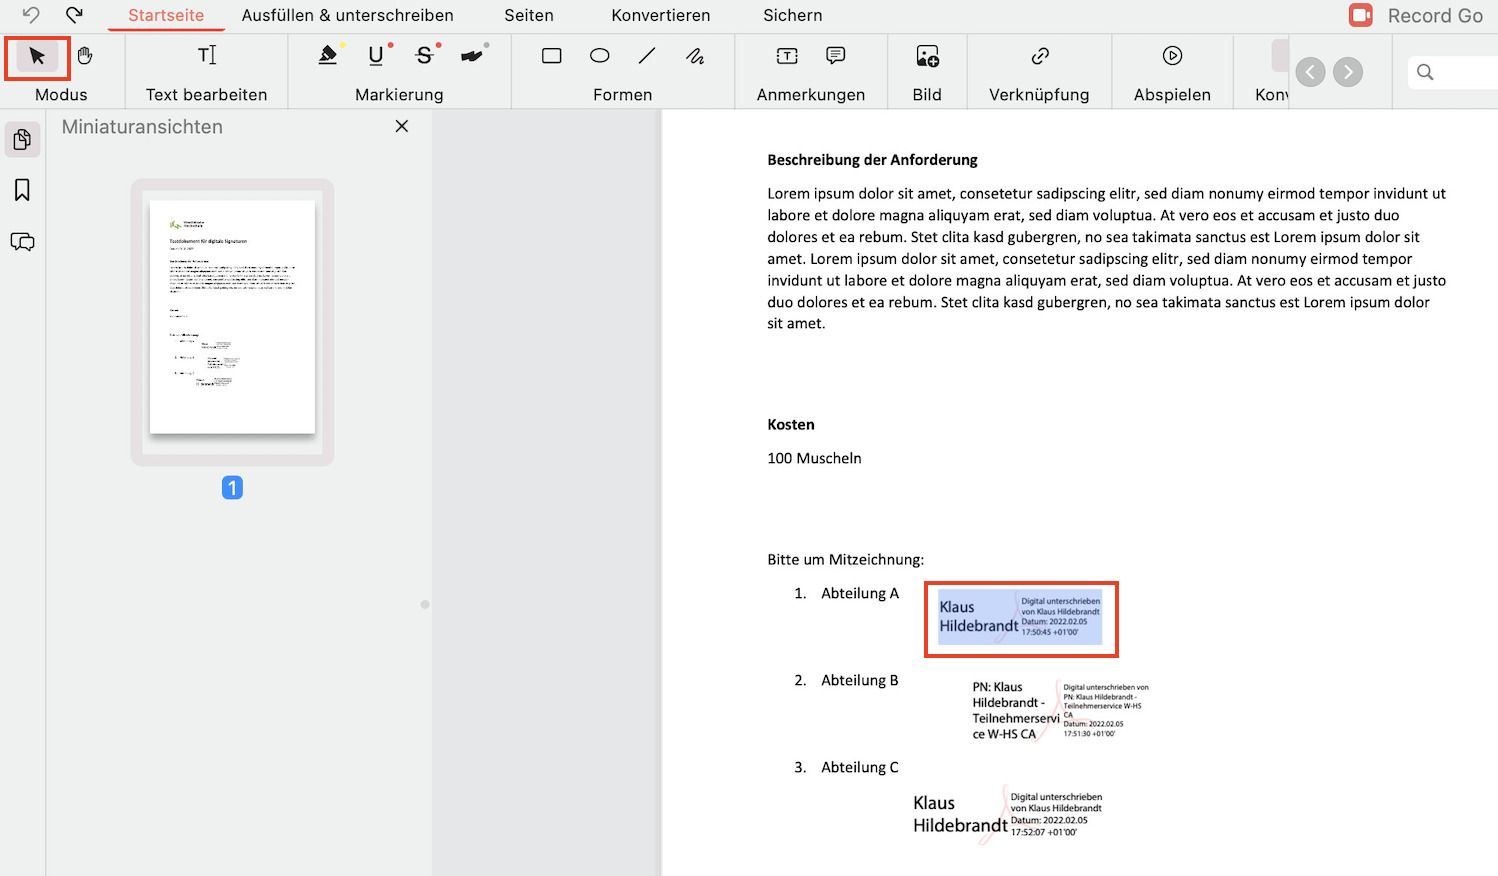Click the Abteilung B list item
Image resolution: width=1498 pixels, height=876 pixels.
tap(860, 680)
